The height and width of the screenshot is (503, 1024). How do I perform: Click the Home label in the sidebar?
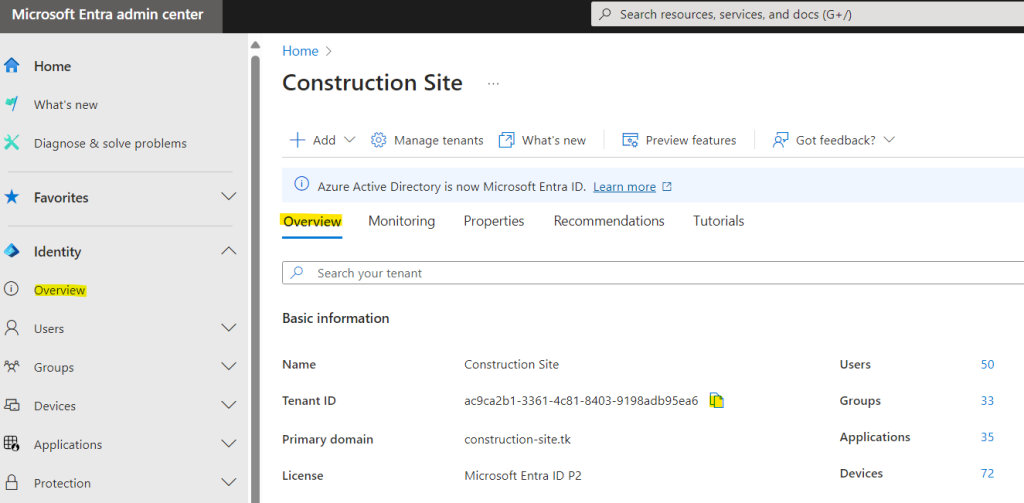click(x=52, y=67)
